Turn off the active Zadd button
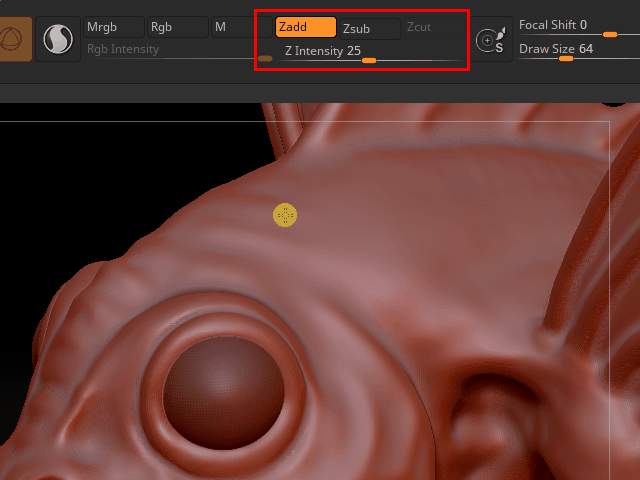Viewport: 640px width, 480px height. 305,27
